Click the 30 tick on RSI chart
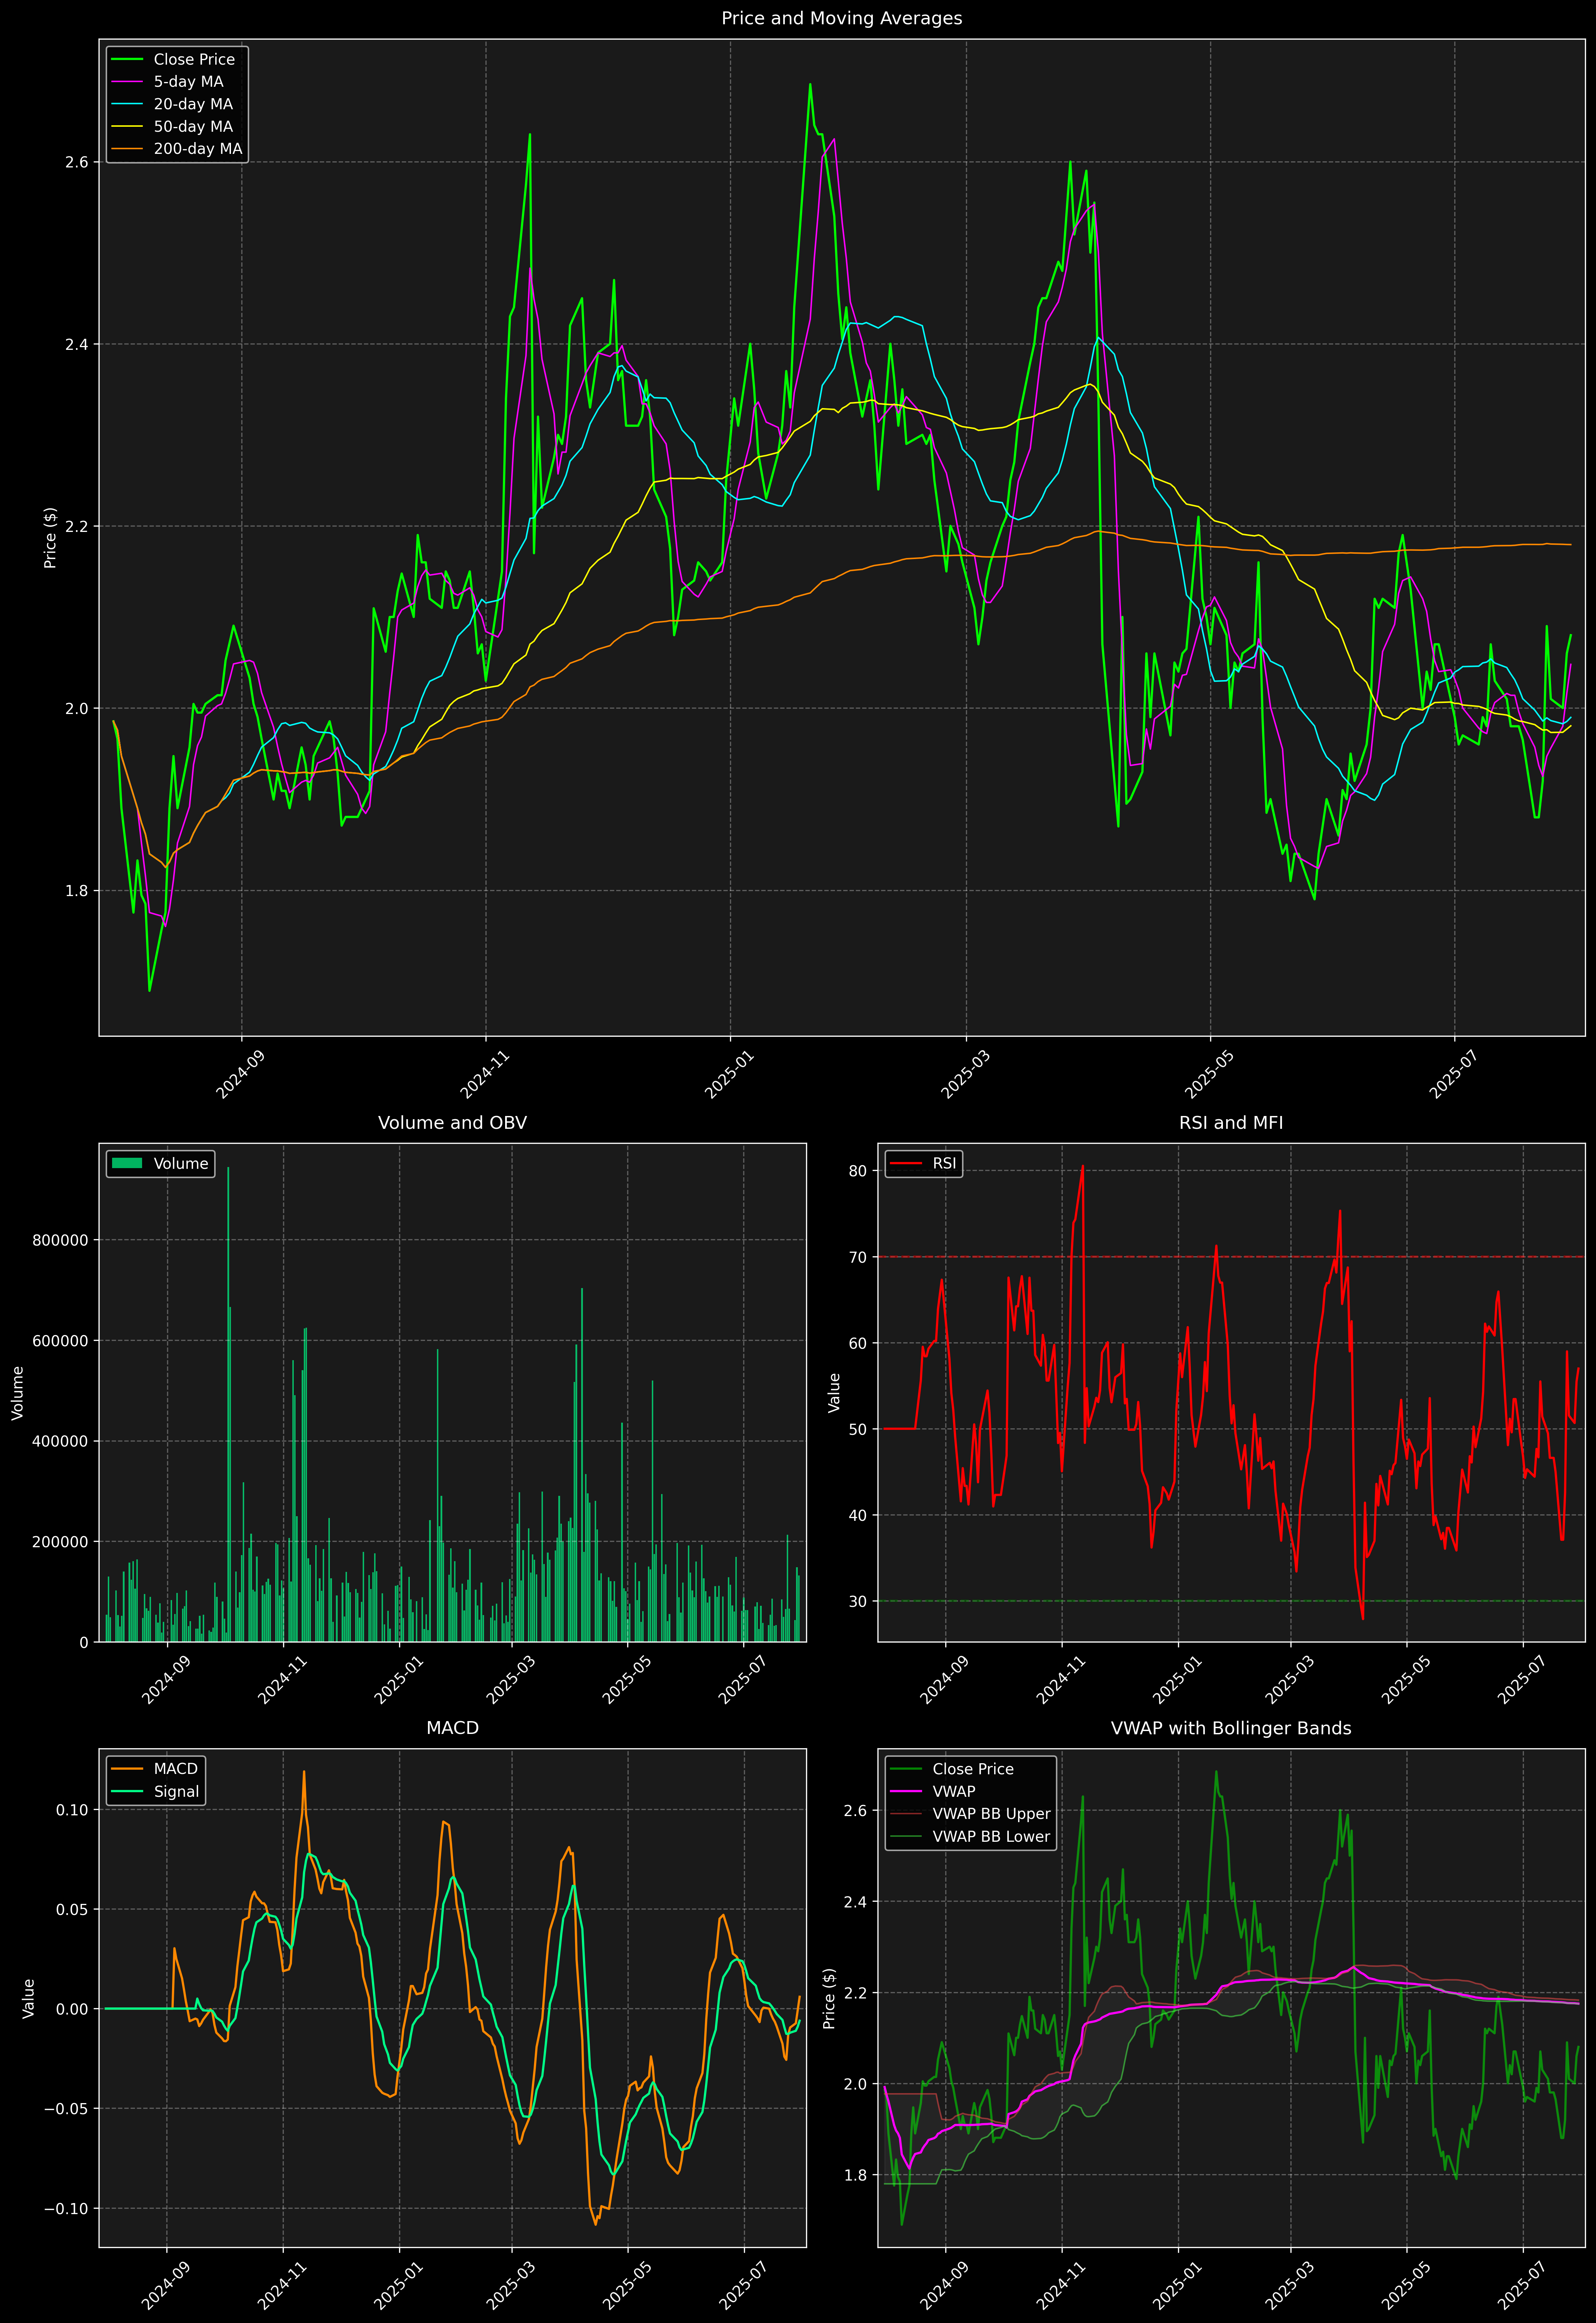Image resolution: width=1596 pixels, height=2323 pixels. (x=858, y=1602)
